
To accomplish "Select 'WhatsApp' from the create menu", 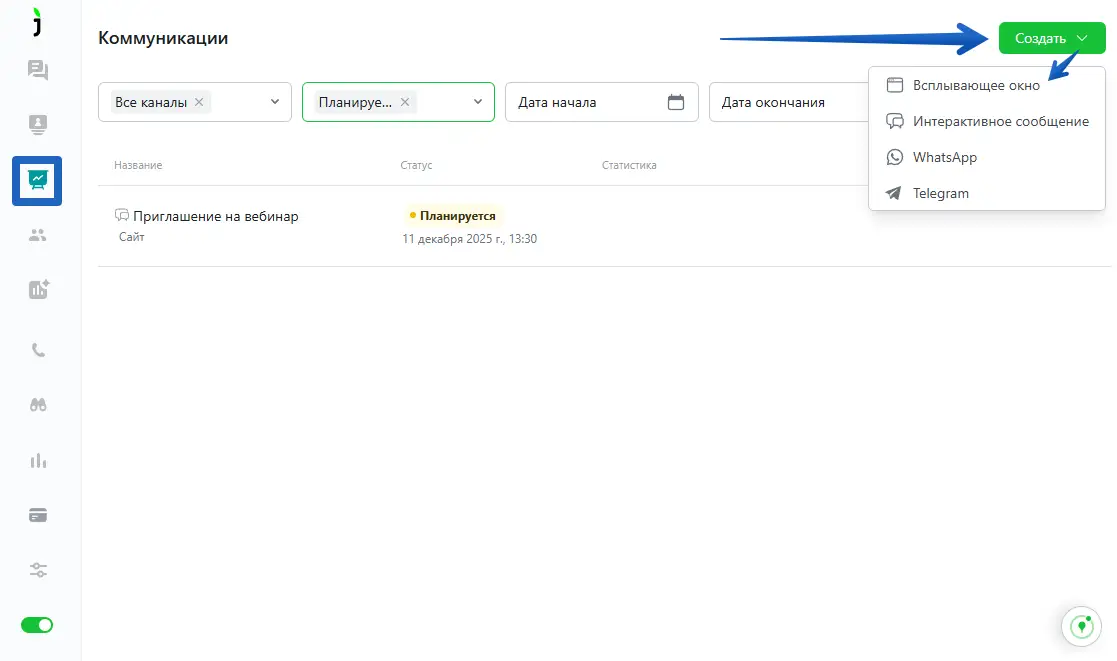I will coord(944,158).
